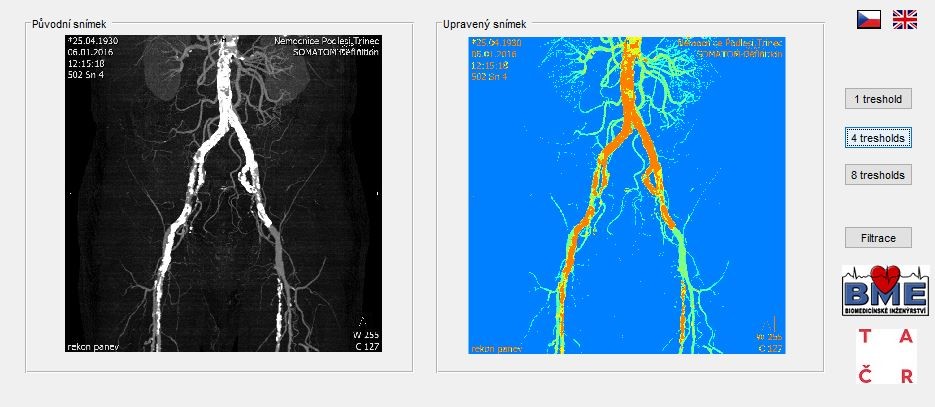Apply the 4 tresholds segmentation

(x=878, y=138)
